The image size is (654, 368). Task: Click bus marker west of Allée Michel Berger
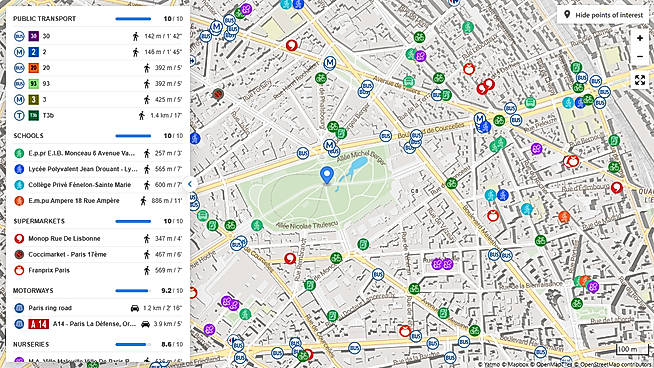point(303,154)
